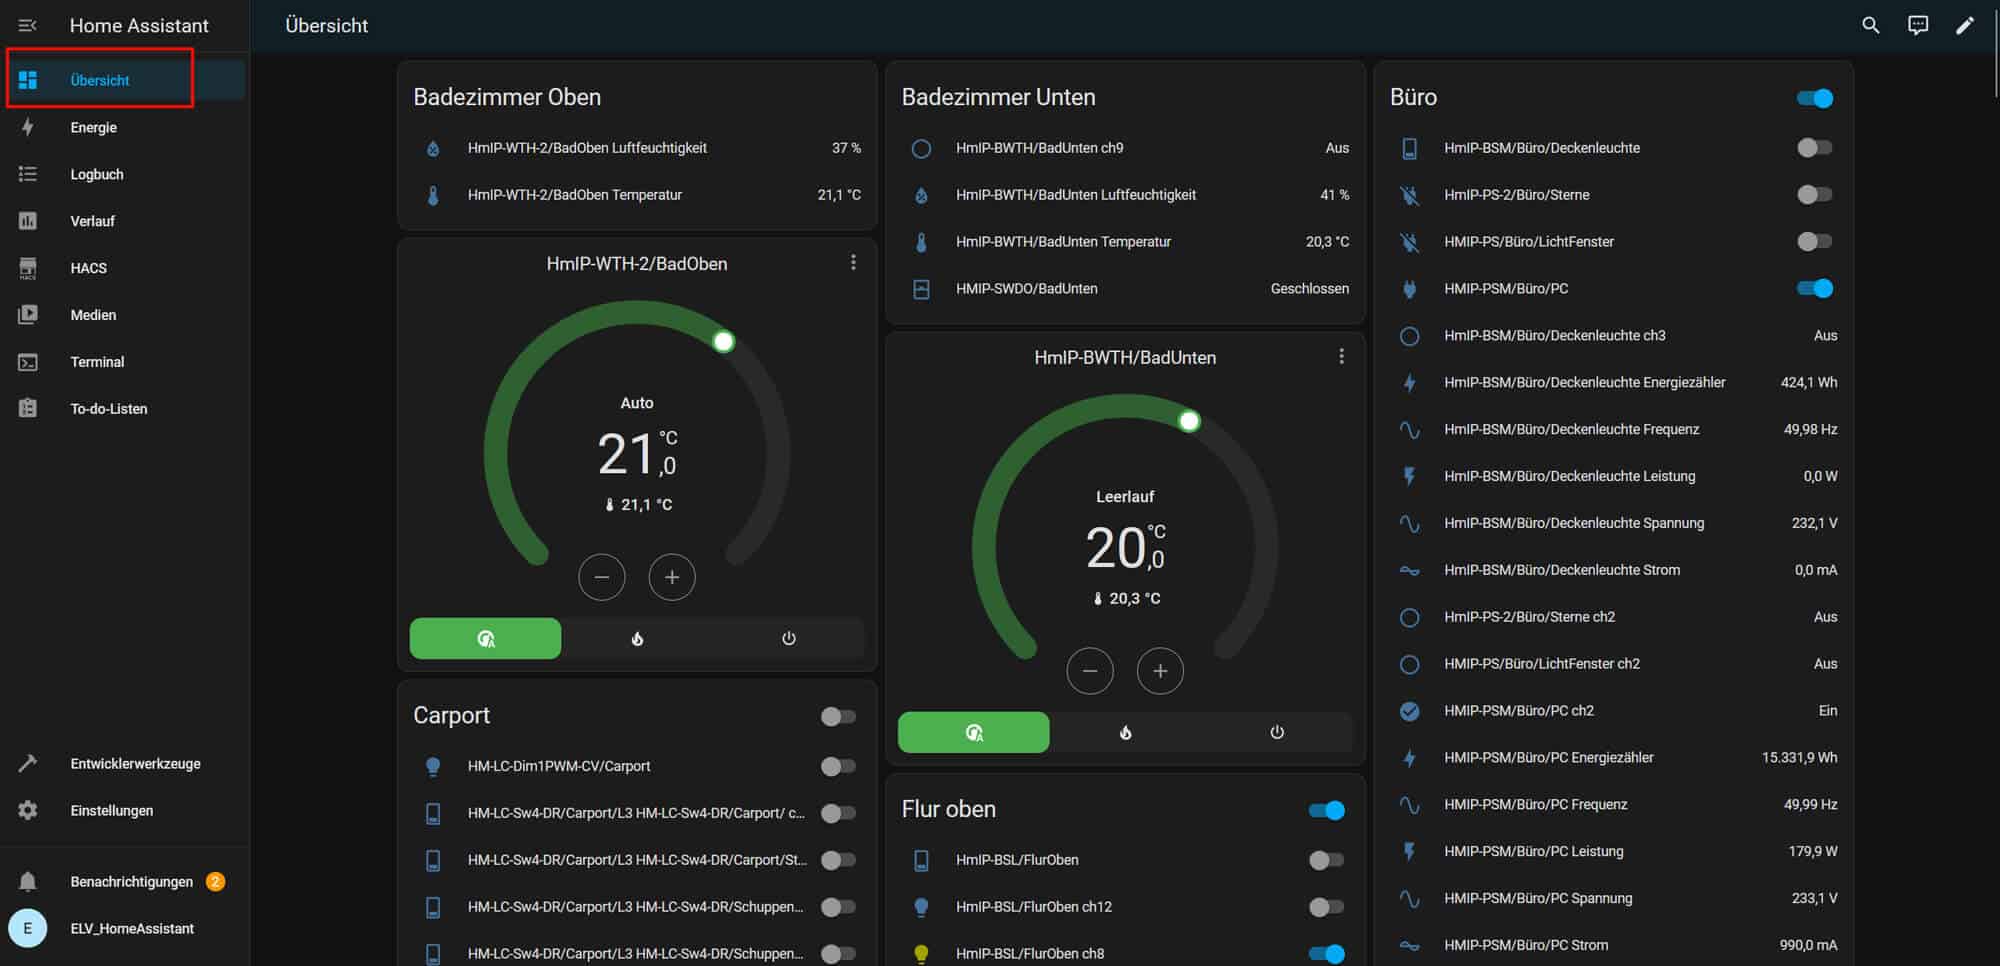Viewport: 2000px width, 966px height.
Task: Select heat mode flame icon for BadOben thermostat
Action: [x=637, y=638]
